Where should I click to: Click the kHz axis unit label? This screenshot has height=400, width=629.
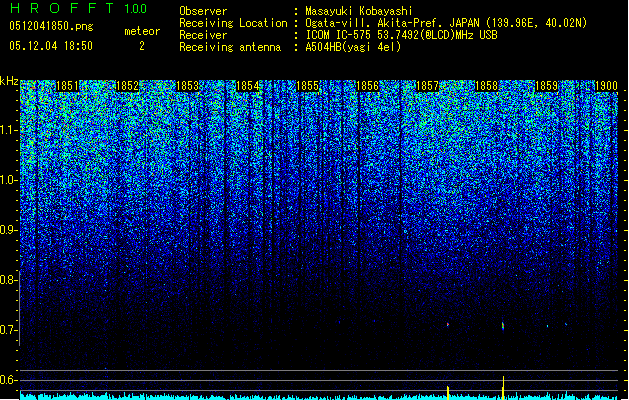9,81
